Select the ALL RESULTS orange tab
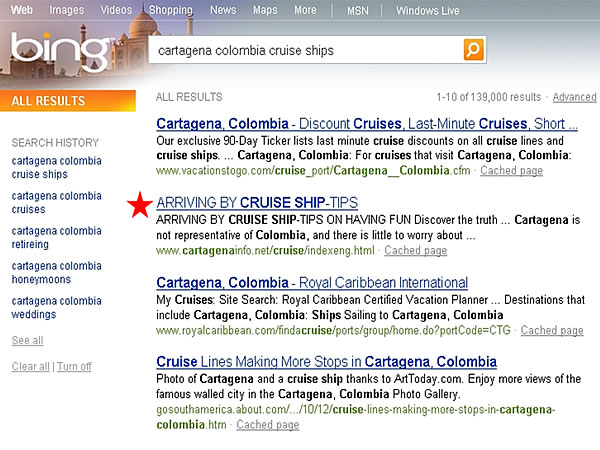600x450 pixels. pyautogui.click(x=68, y=101)
